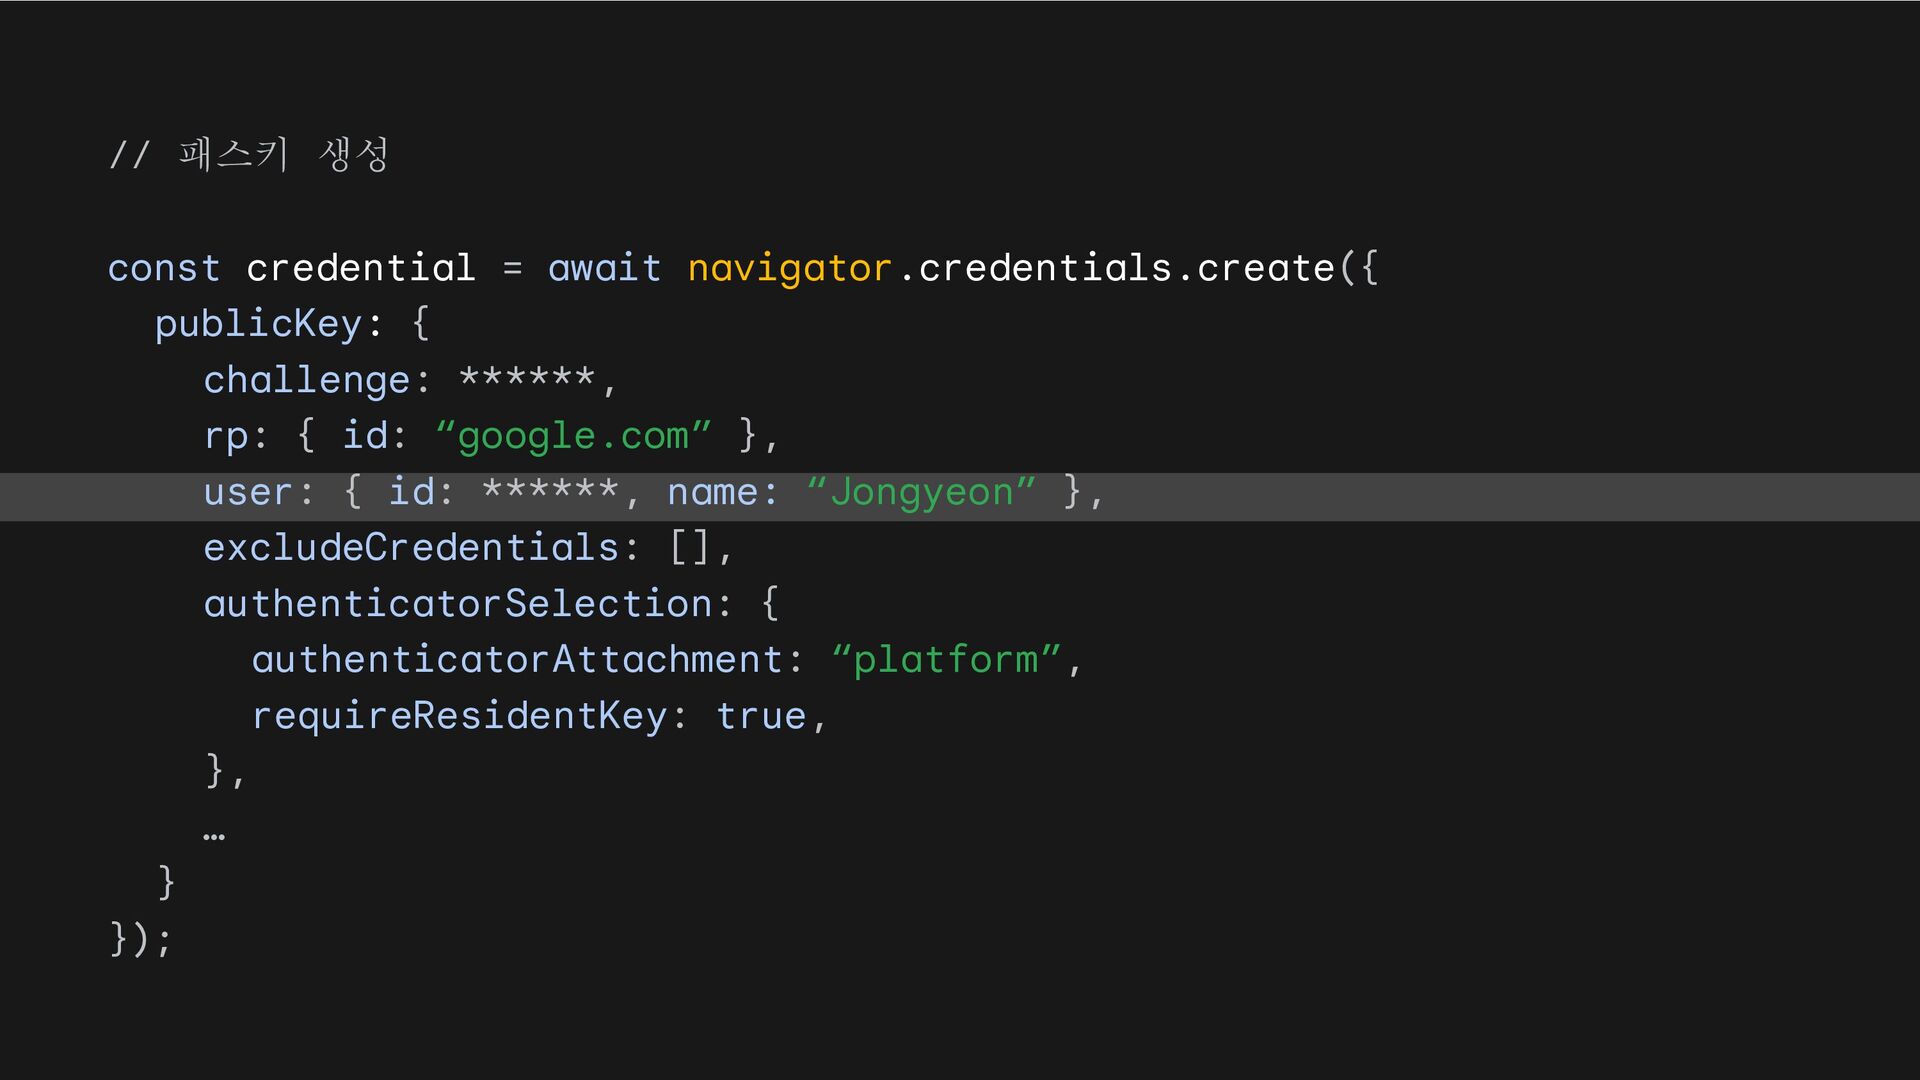1920x1080 pixels.
Task: Click the authenticatorSelection property
Action: pos(458,604)
